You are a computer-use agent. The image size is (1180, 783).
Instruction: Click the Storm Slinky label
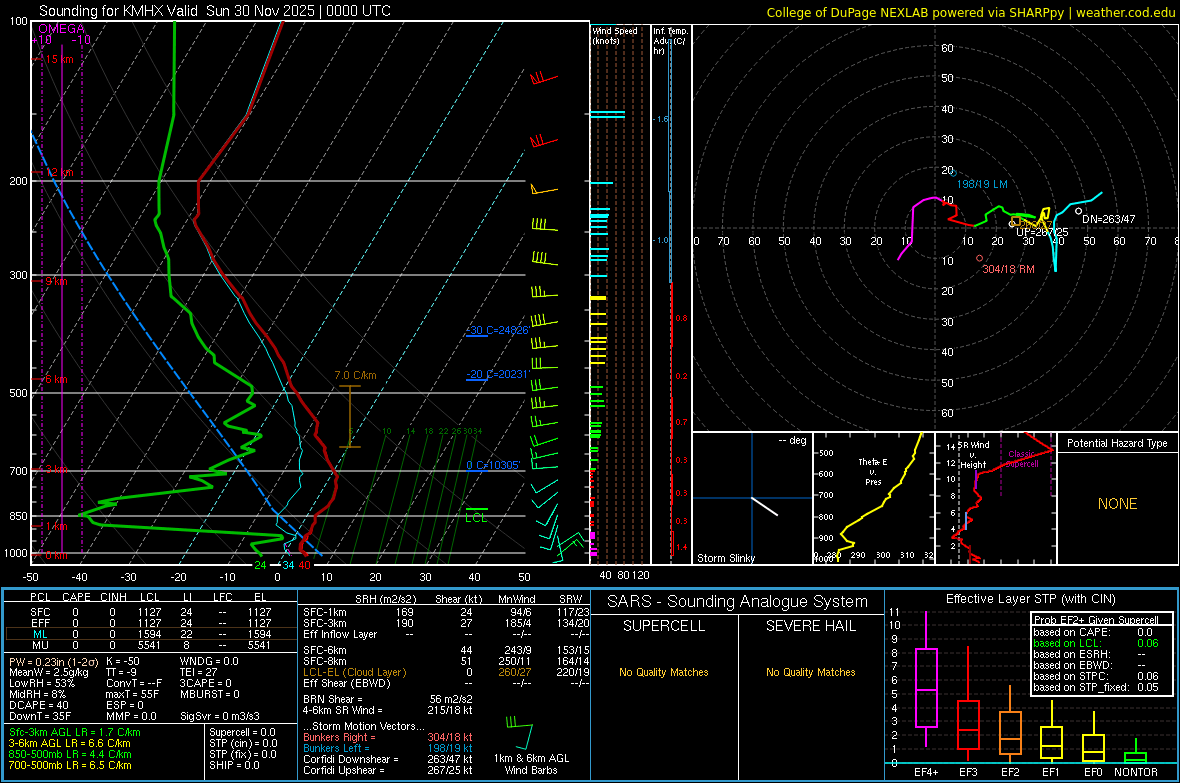(725, 558)
